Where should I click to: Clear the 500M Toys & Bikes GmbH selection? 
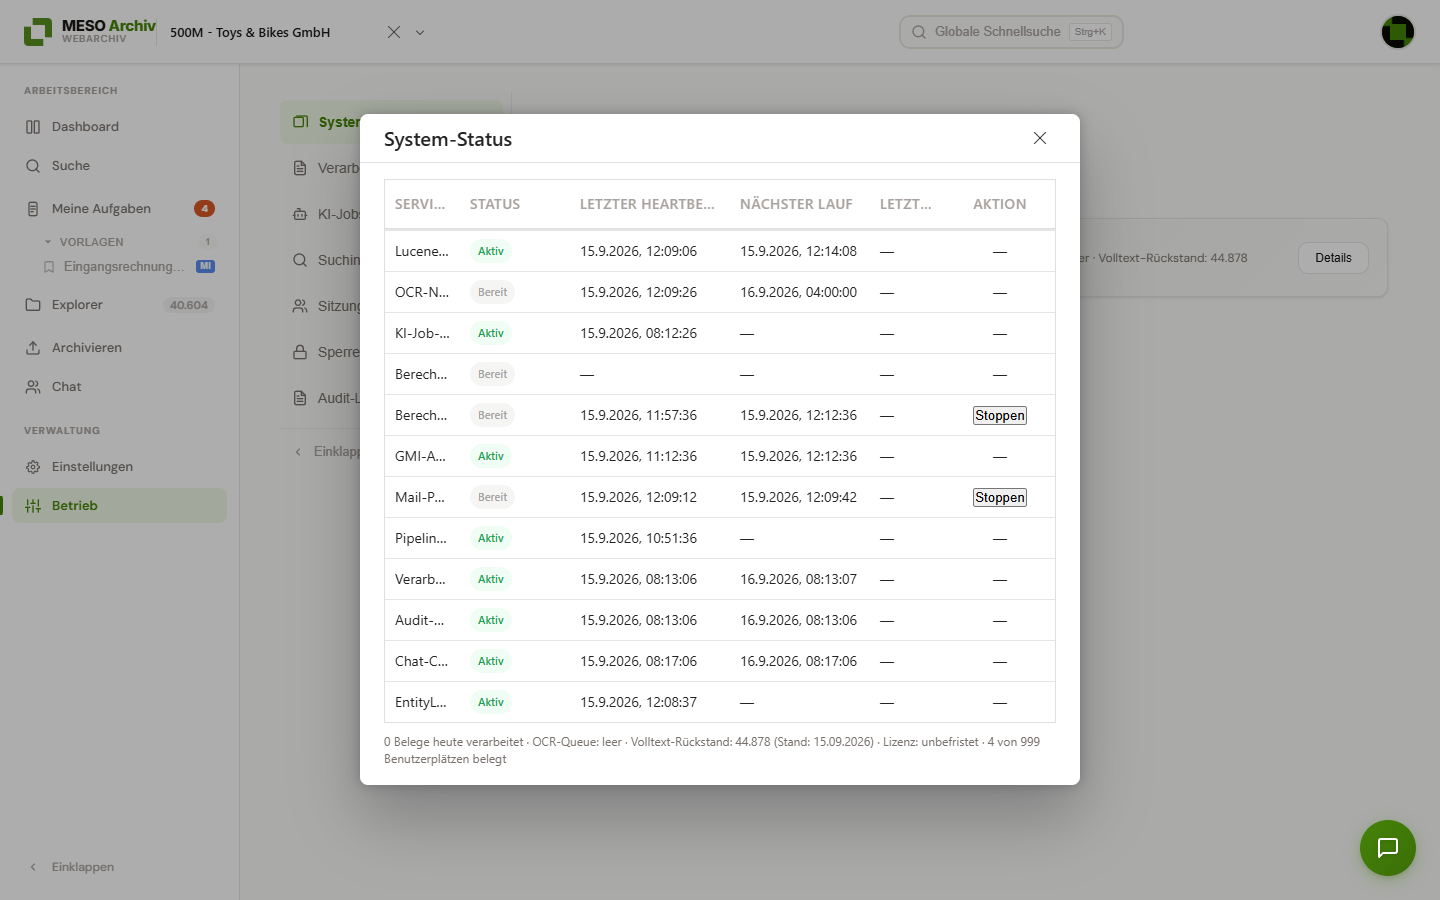[394, 32]
